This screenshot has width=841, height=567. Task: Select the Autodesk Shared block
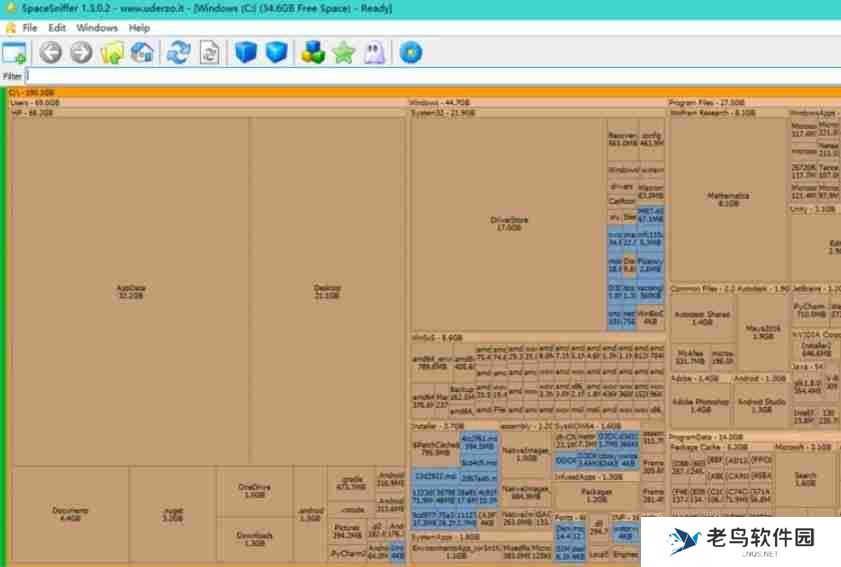click(702, 318)
